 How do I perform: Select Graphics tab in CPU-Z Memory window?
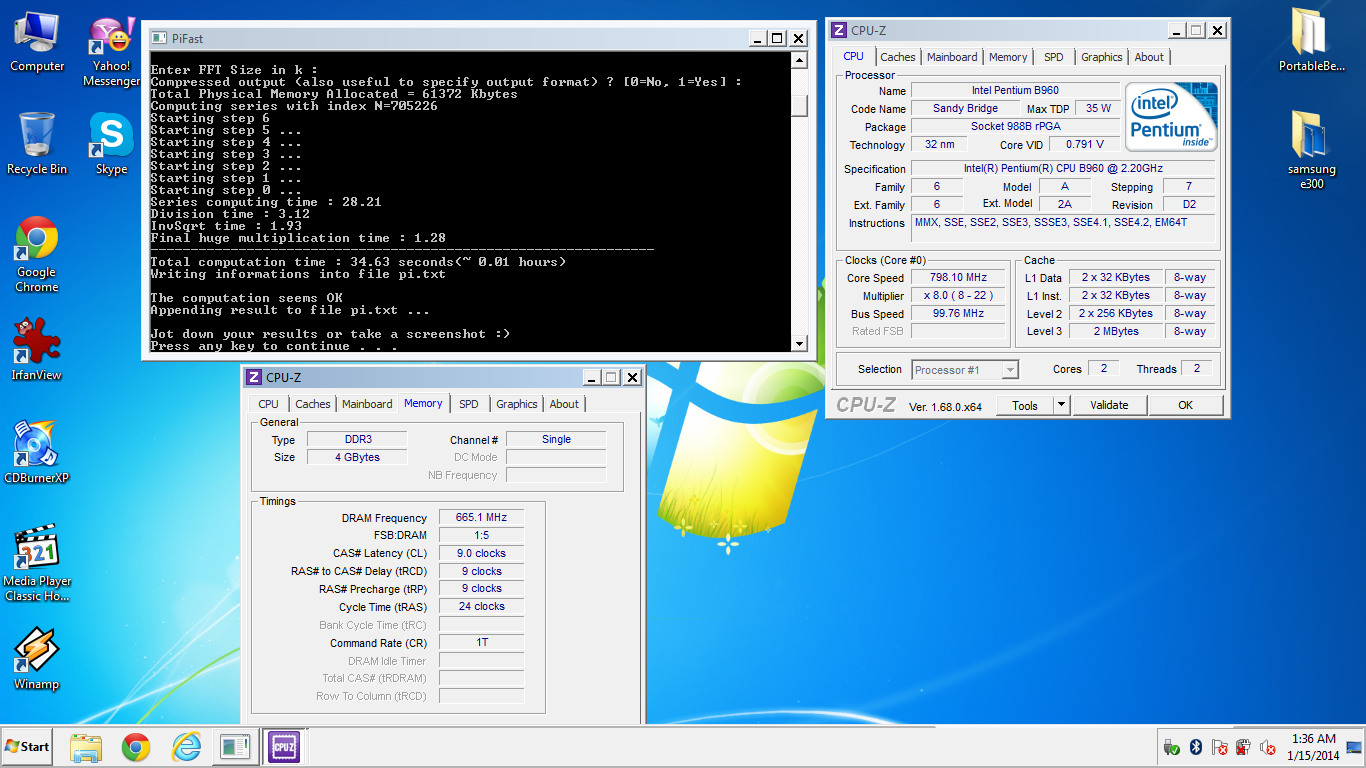coord(517,404)
